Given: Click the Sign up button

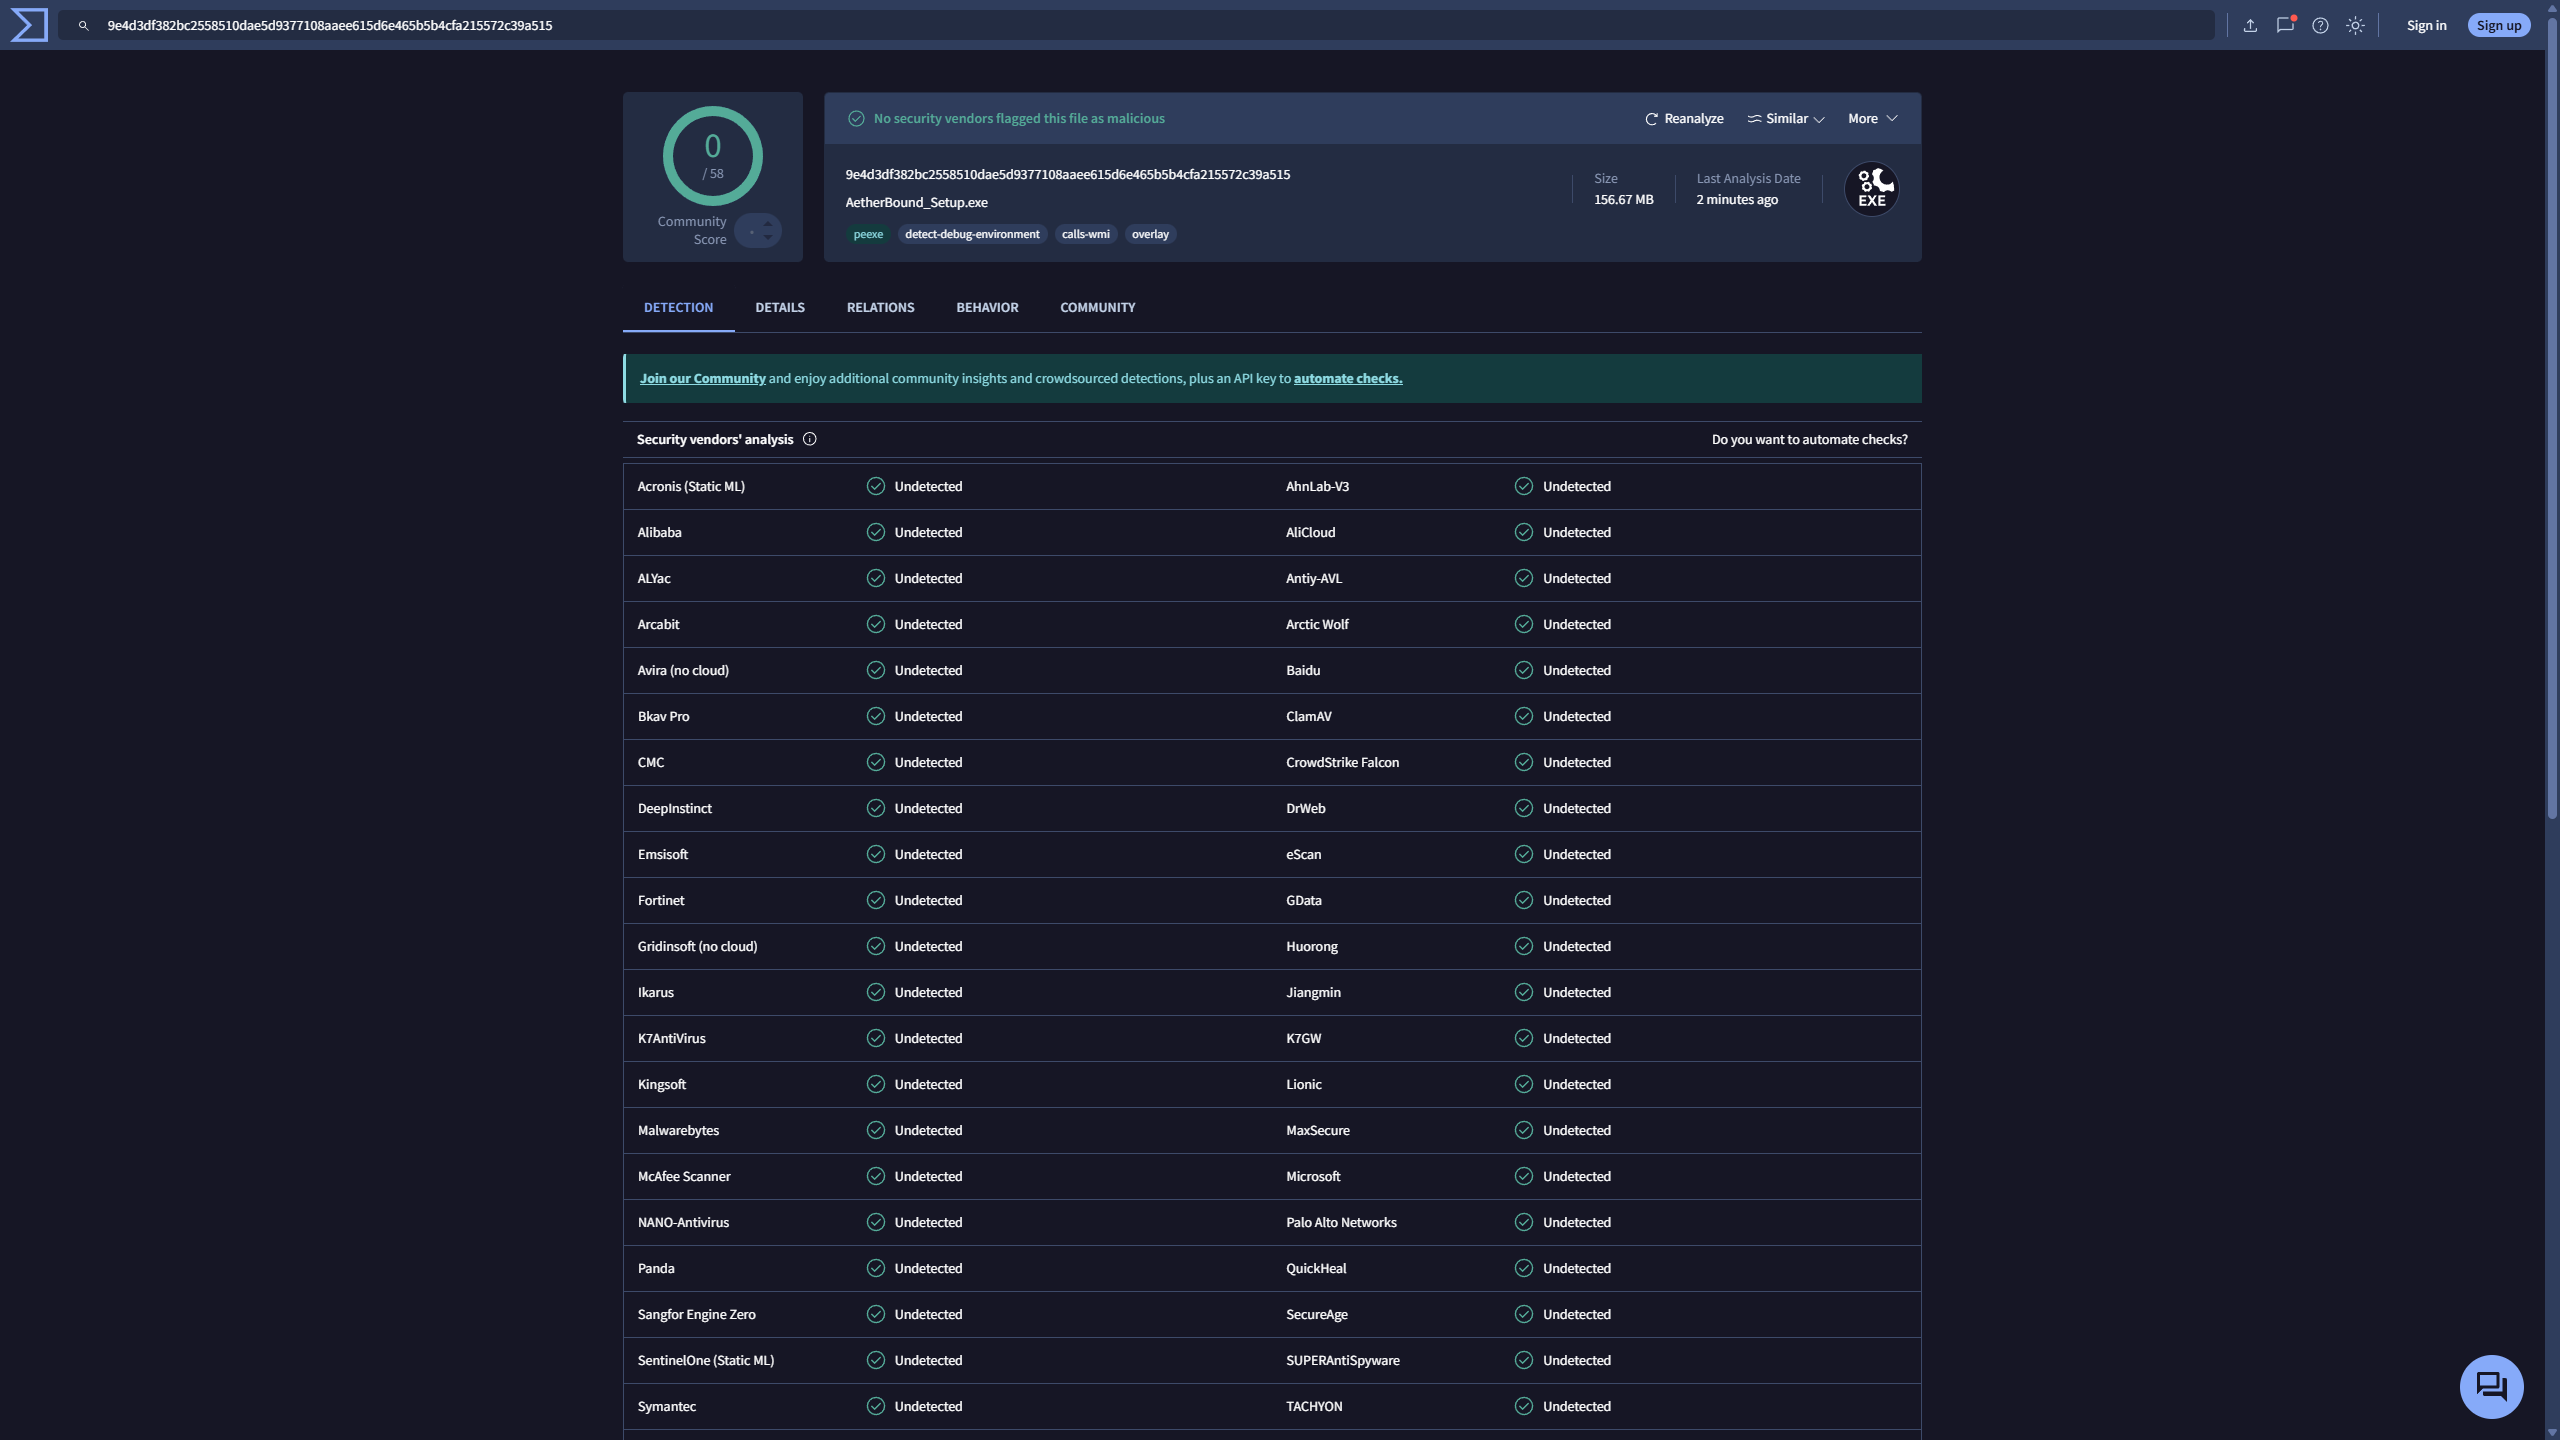Looking at the screenshot, I should [x=2498, y=25].
